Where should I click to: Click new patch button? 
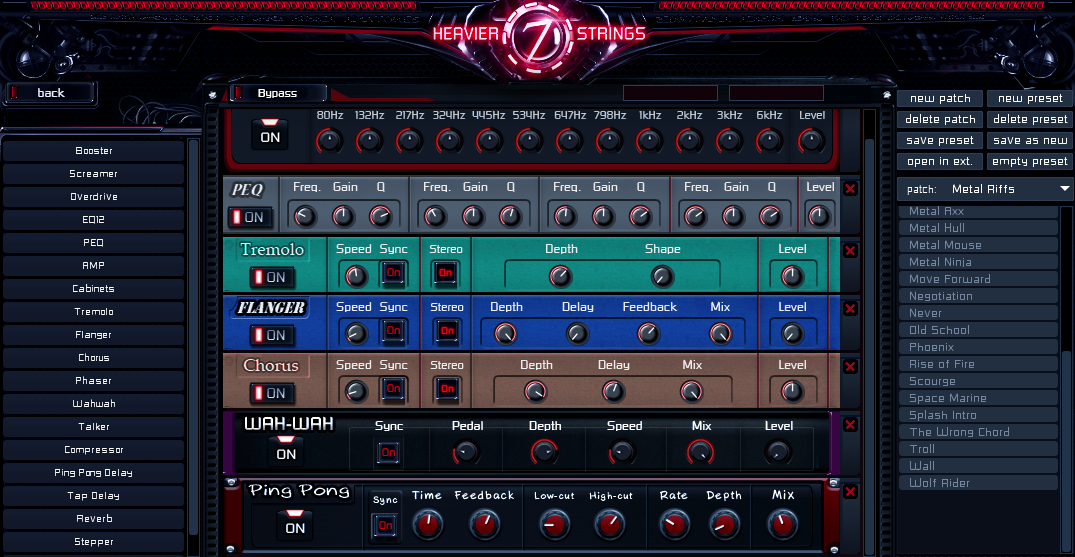tap(940, 98)
